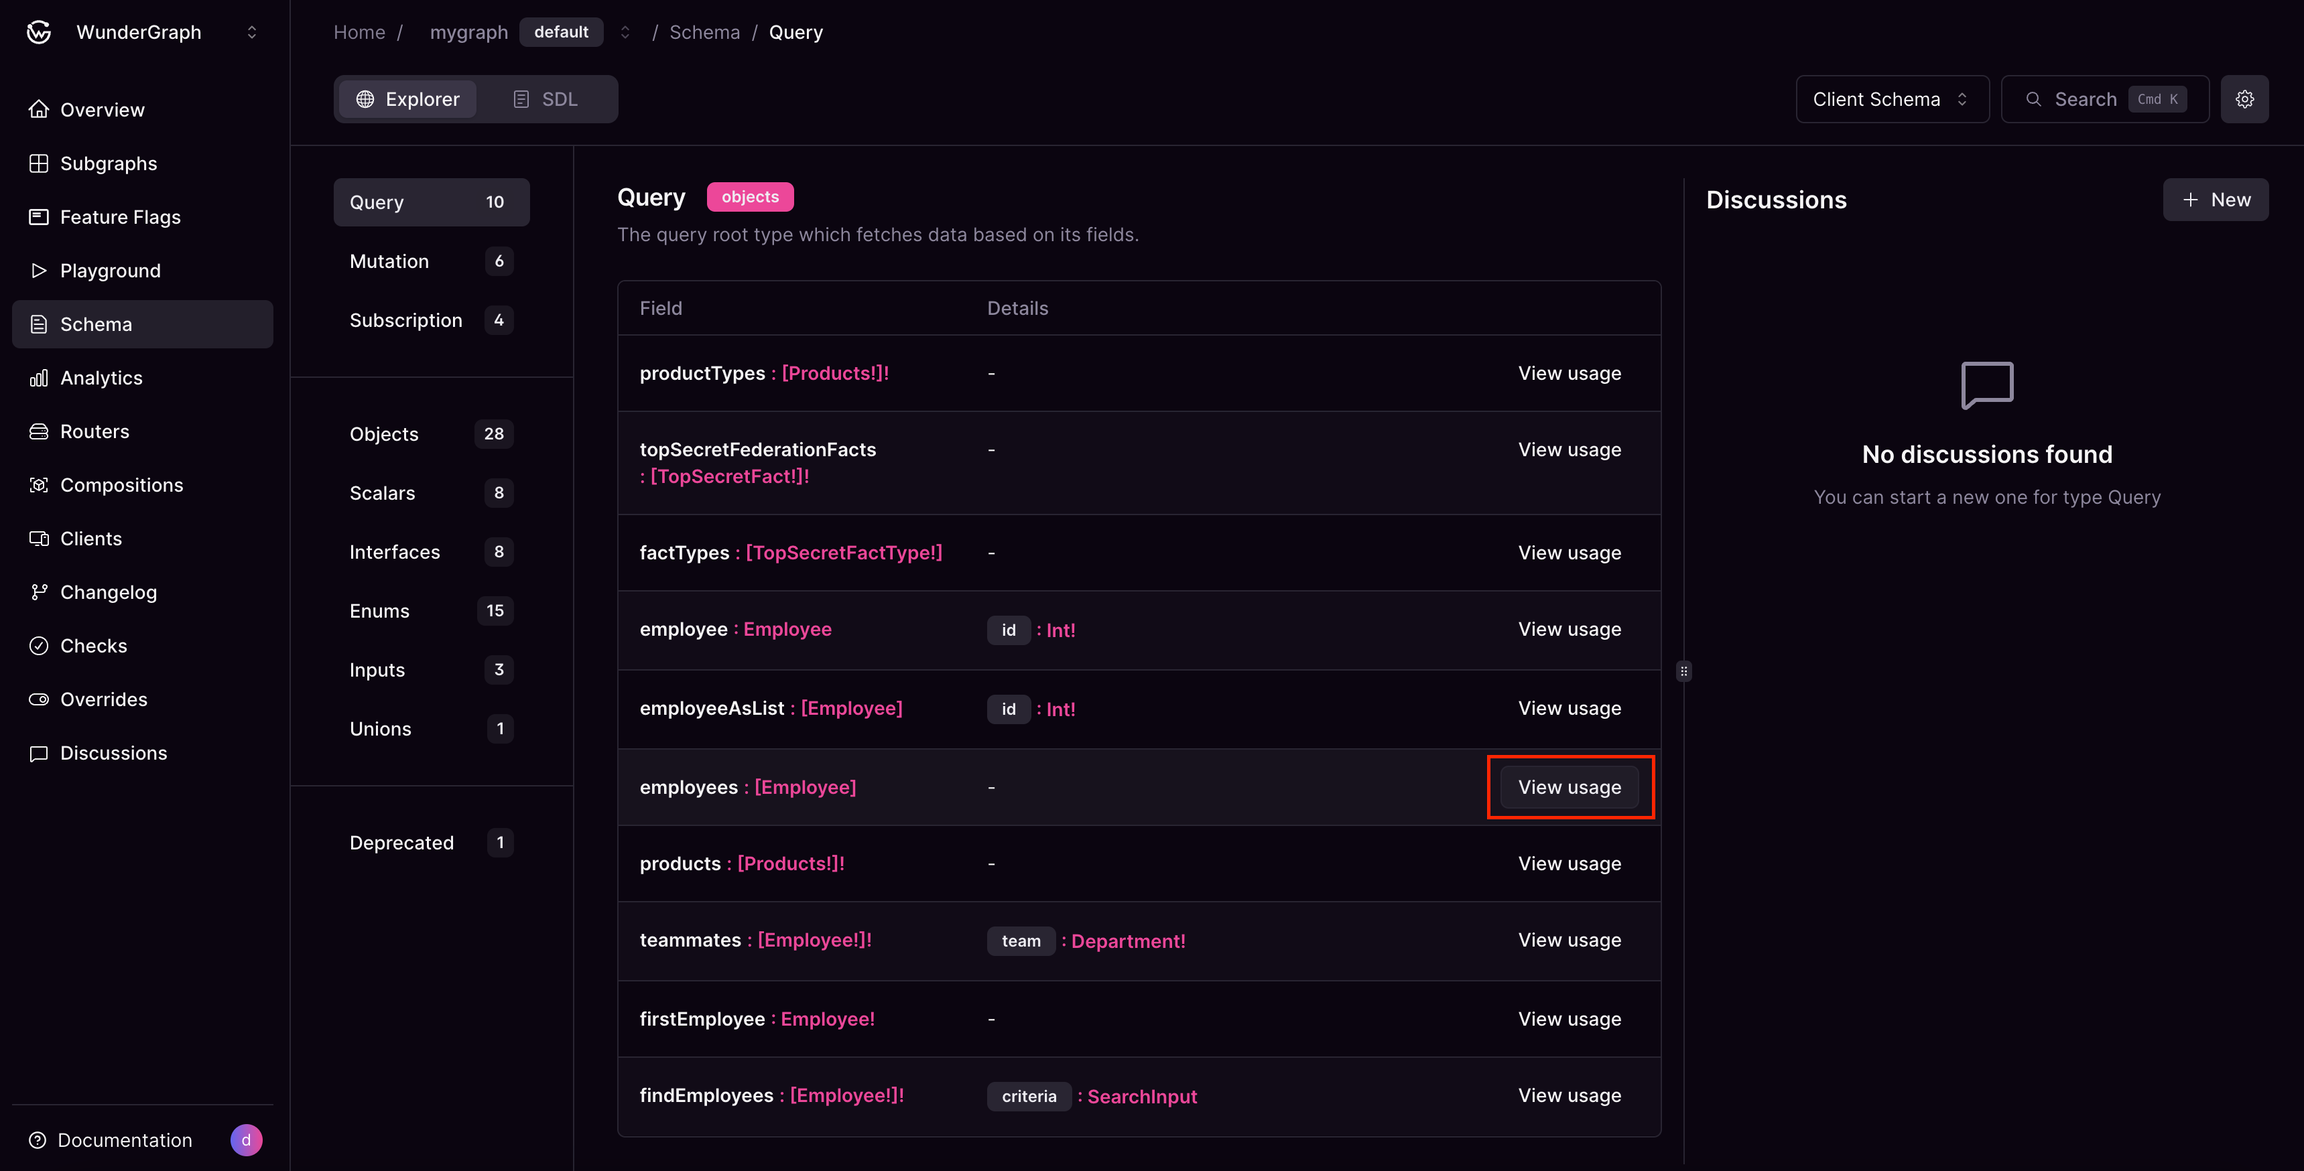2304x1171 pixels.
Task: Select the Enums category
Action: point(431,611)
